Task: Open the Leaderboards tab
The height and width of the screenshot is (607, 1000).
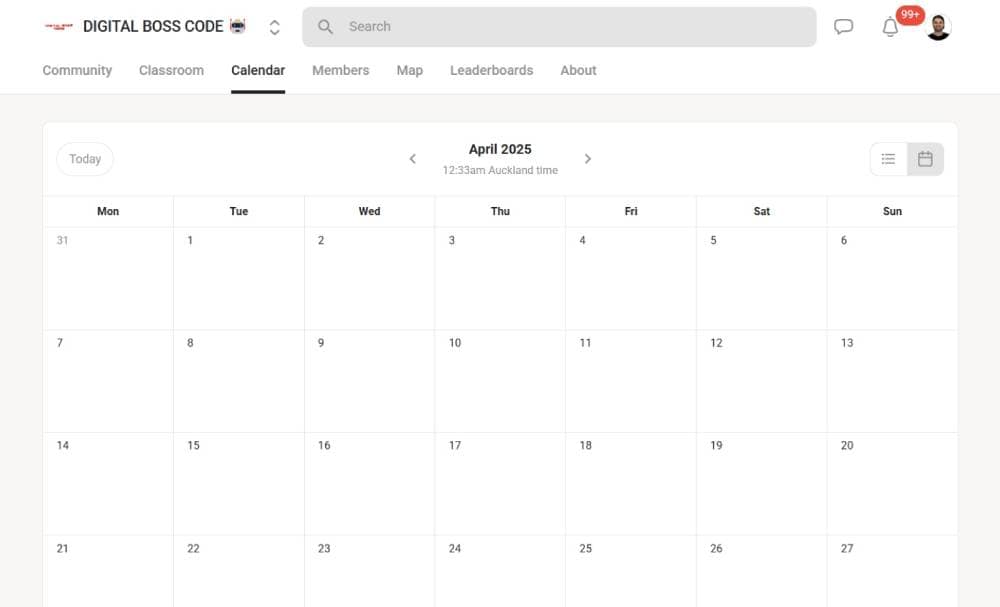Action: point(492,70)
